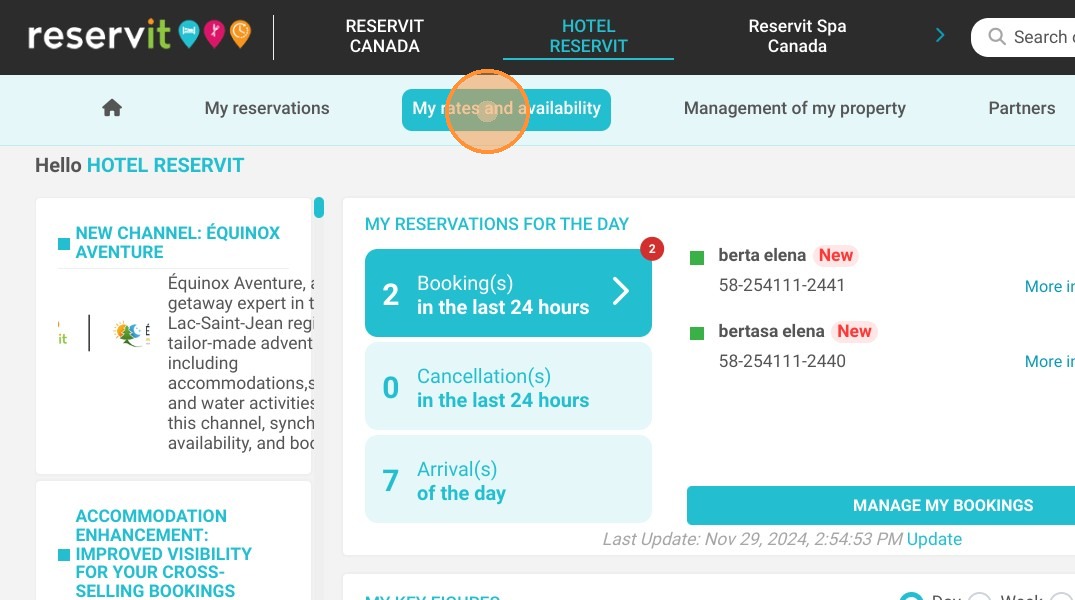
Task: Click the news panel scrollbar handle
Action: pyautogui.click(x=319, y=207)
